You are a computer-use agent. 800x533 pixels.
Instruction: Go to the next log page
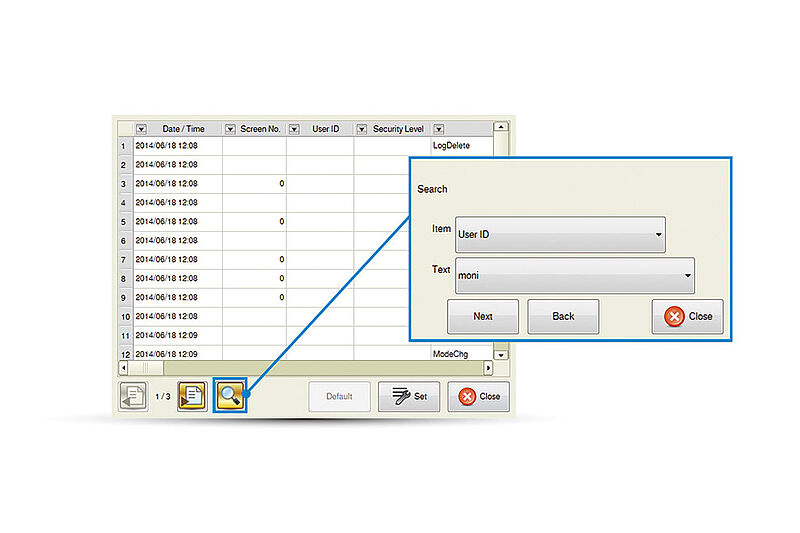coord(192,396)
